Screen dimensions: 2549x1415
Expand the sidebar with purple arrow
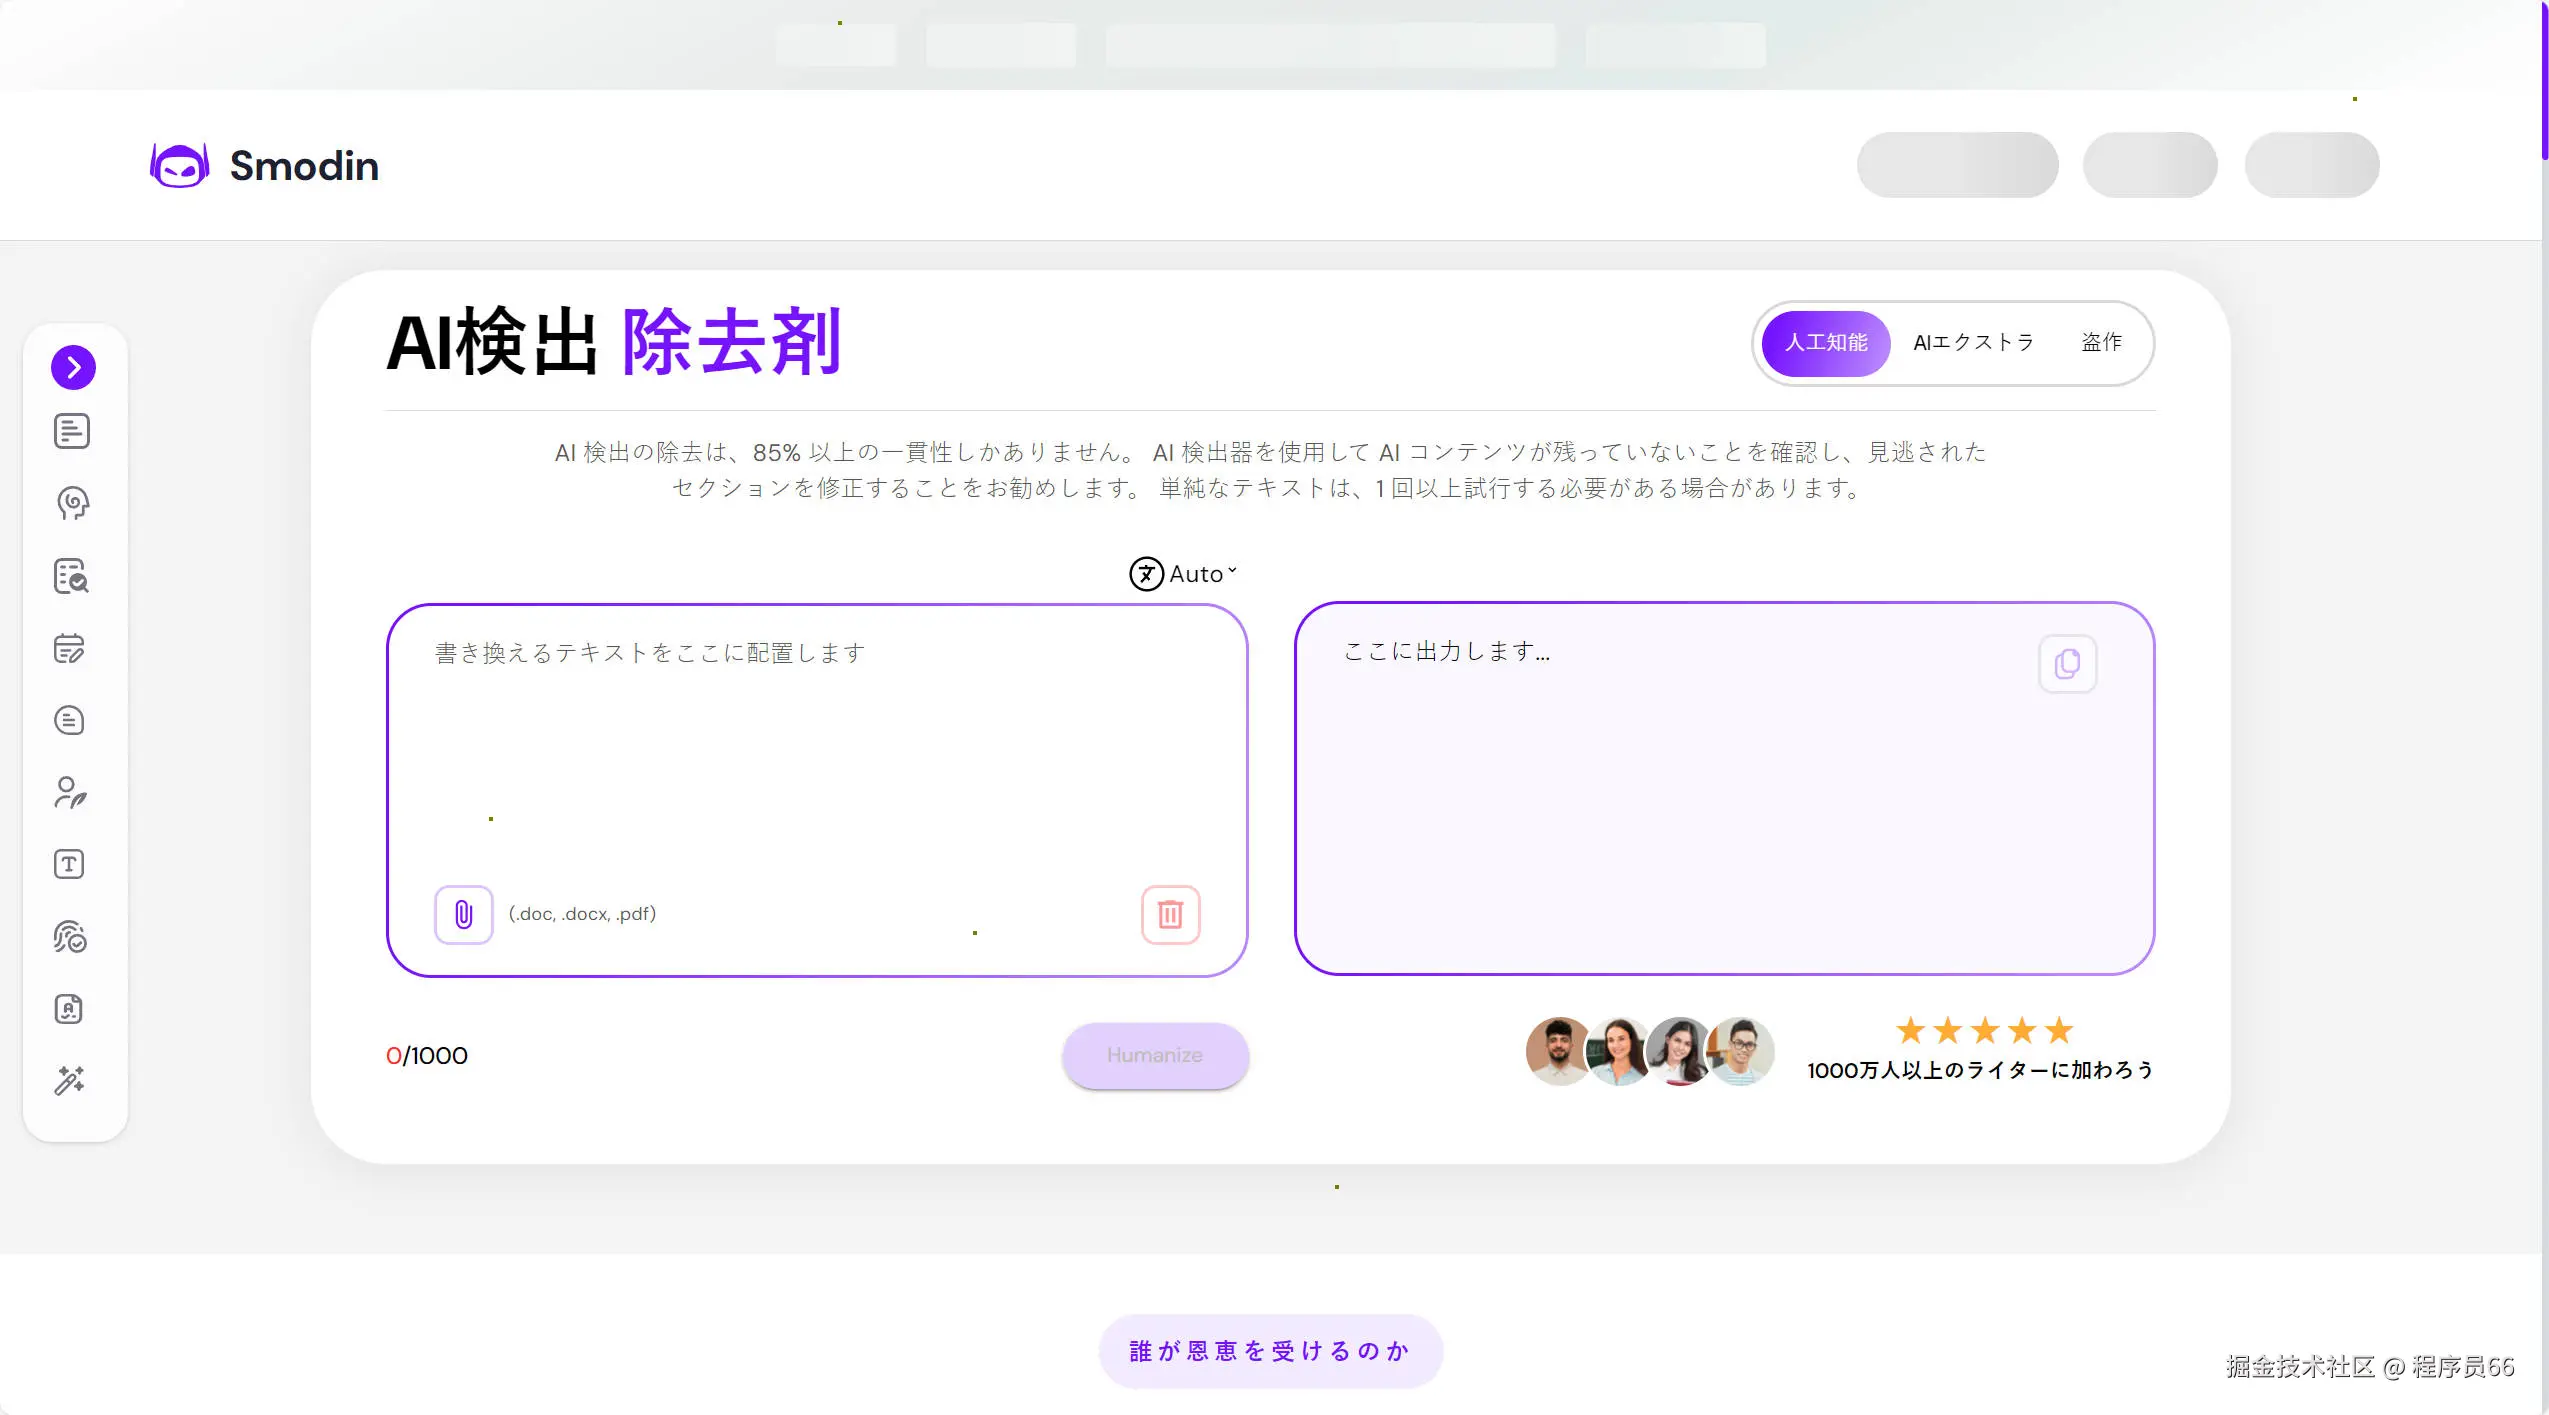73,367
